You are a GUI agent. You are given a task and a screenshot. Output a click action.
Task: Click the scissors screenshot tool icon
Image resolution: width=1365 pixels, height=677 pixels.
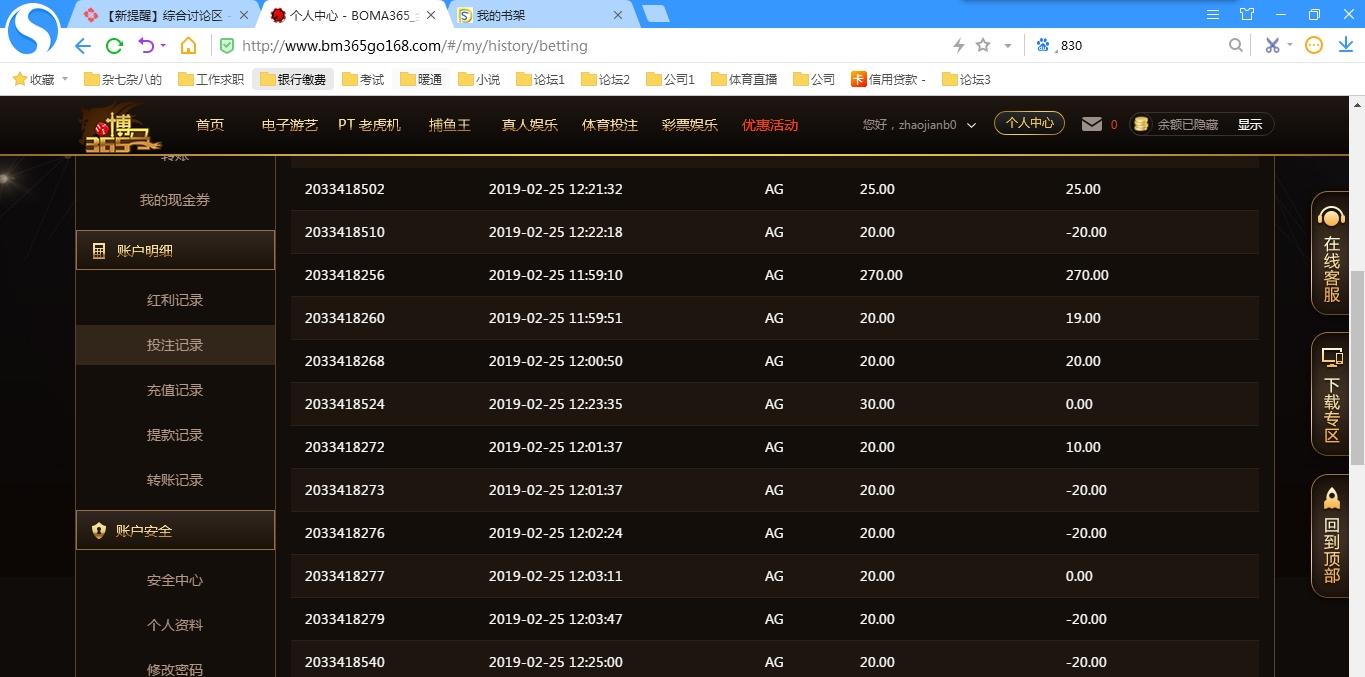(x=1272, y=45)
